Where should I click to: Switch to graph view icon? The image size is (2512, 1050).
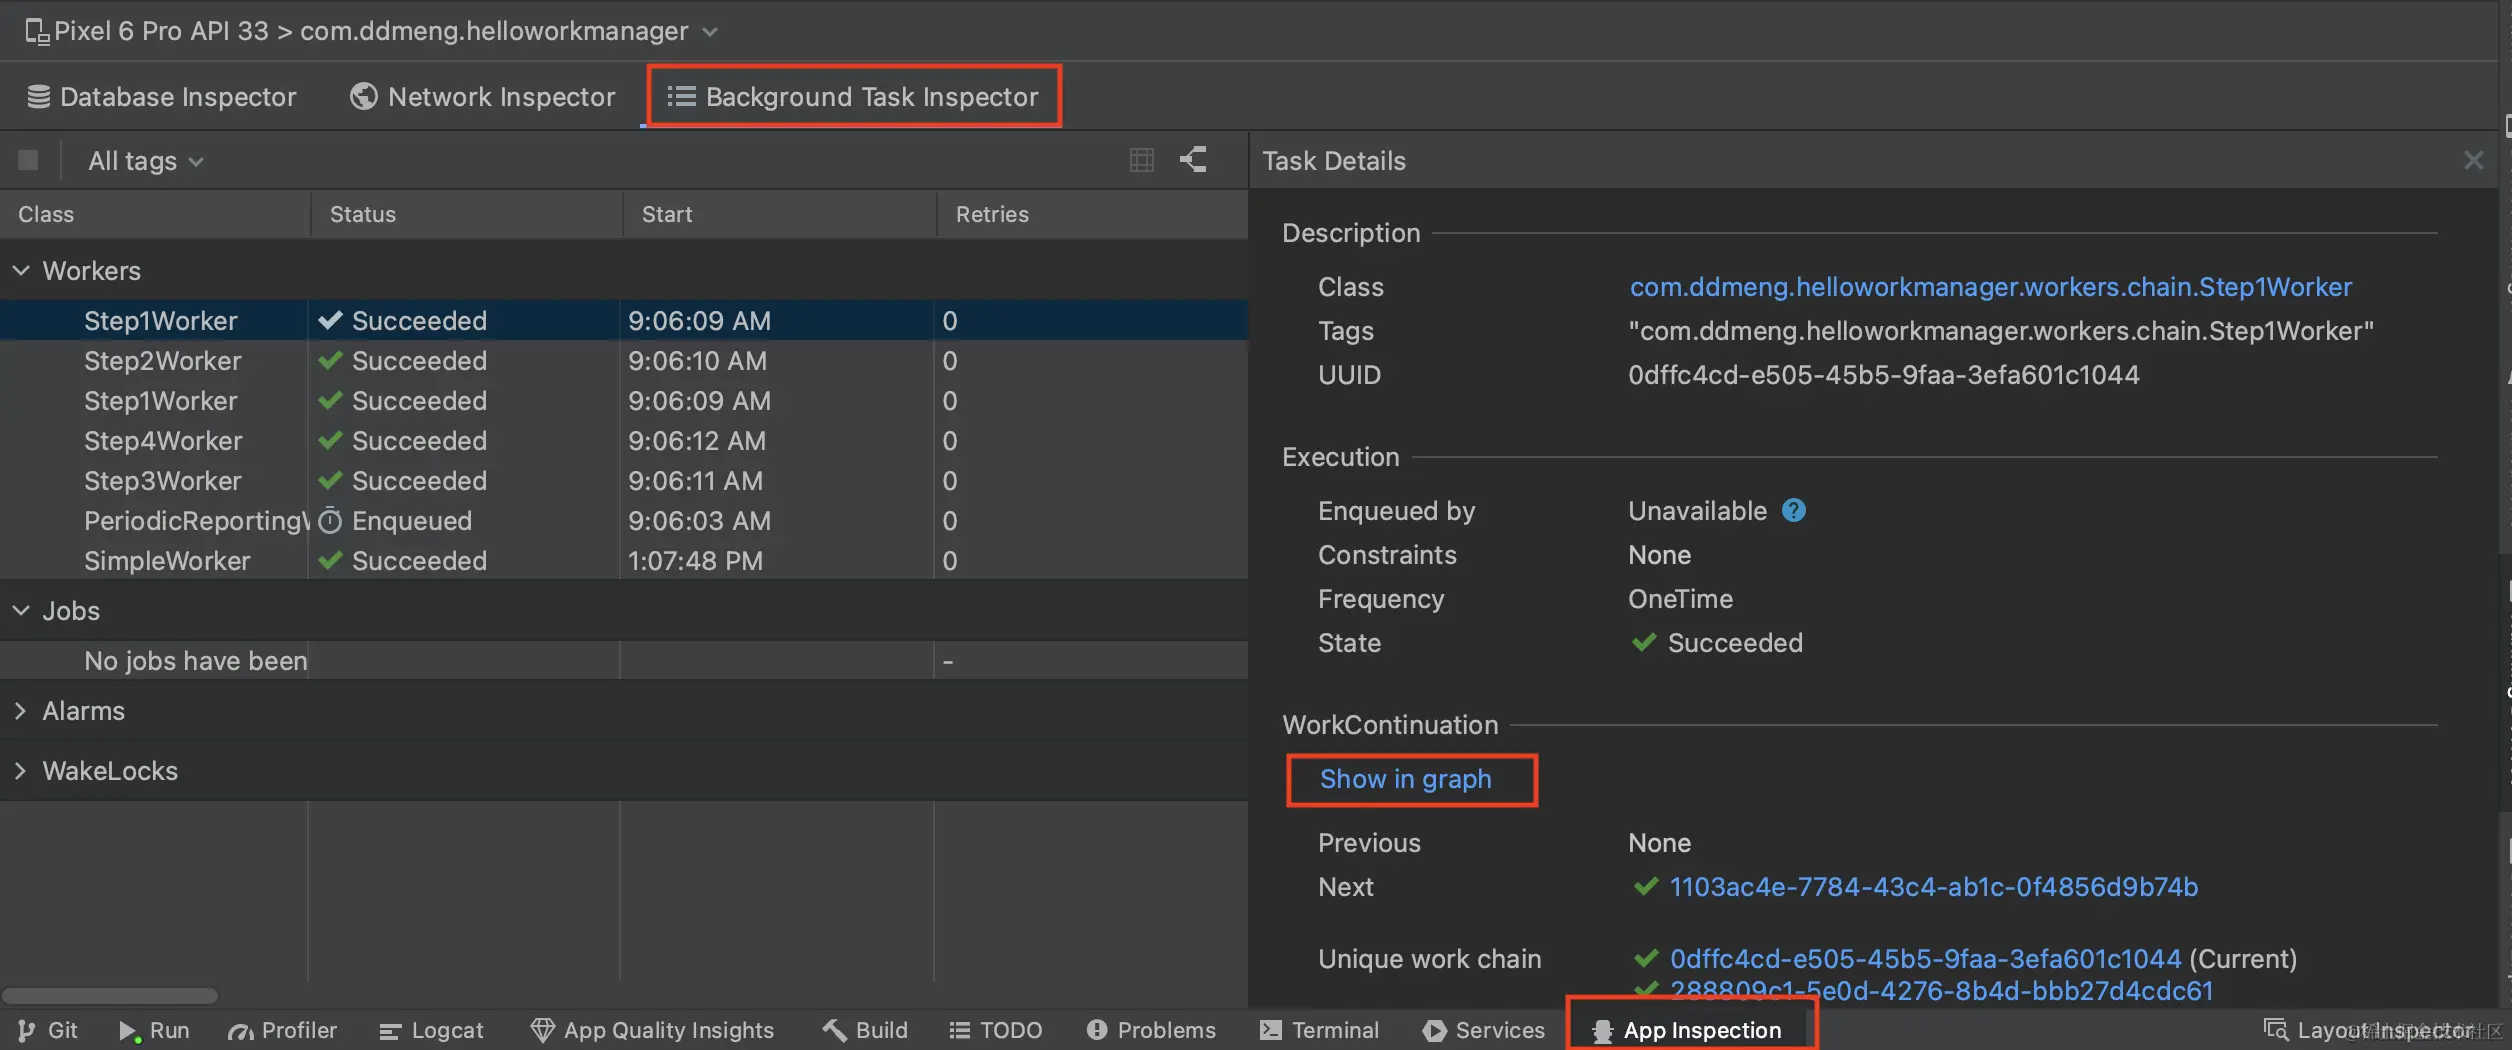click(1193, 160)
